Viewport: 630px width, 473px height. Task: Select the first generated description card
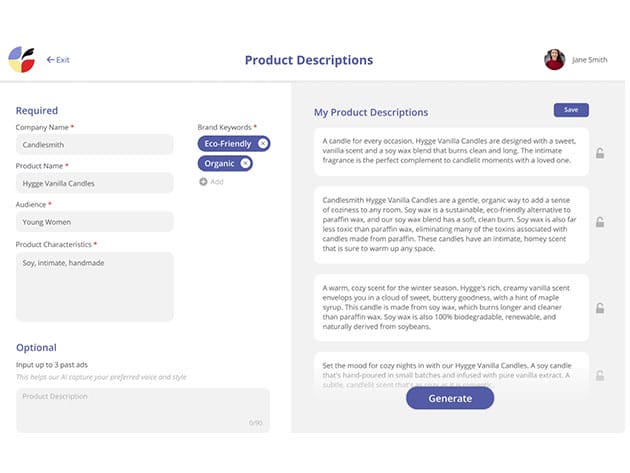click(450, 151)
